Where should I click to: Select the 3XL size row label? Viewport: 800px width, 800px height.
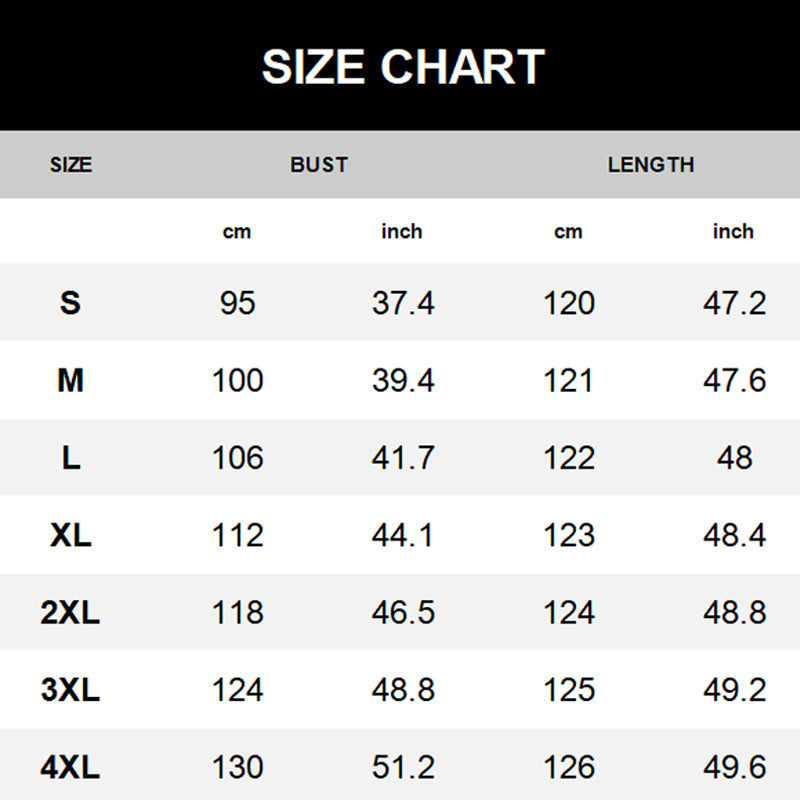click(70, 690)
